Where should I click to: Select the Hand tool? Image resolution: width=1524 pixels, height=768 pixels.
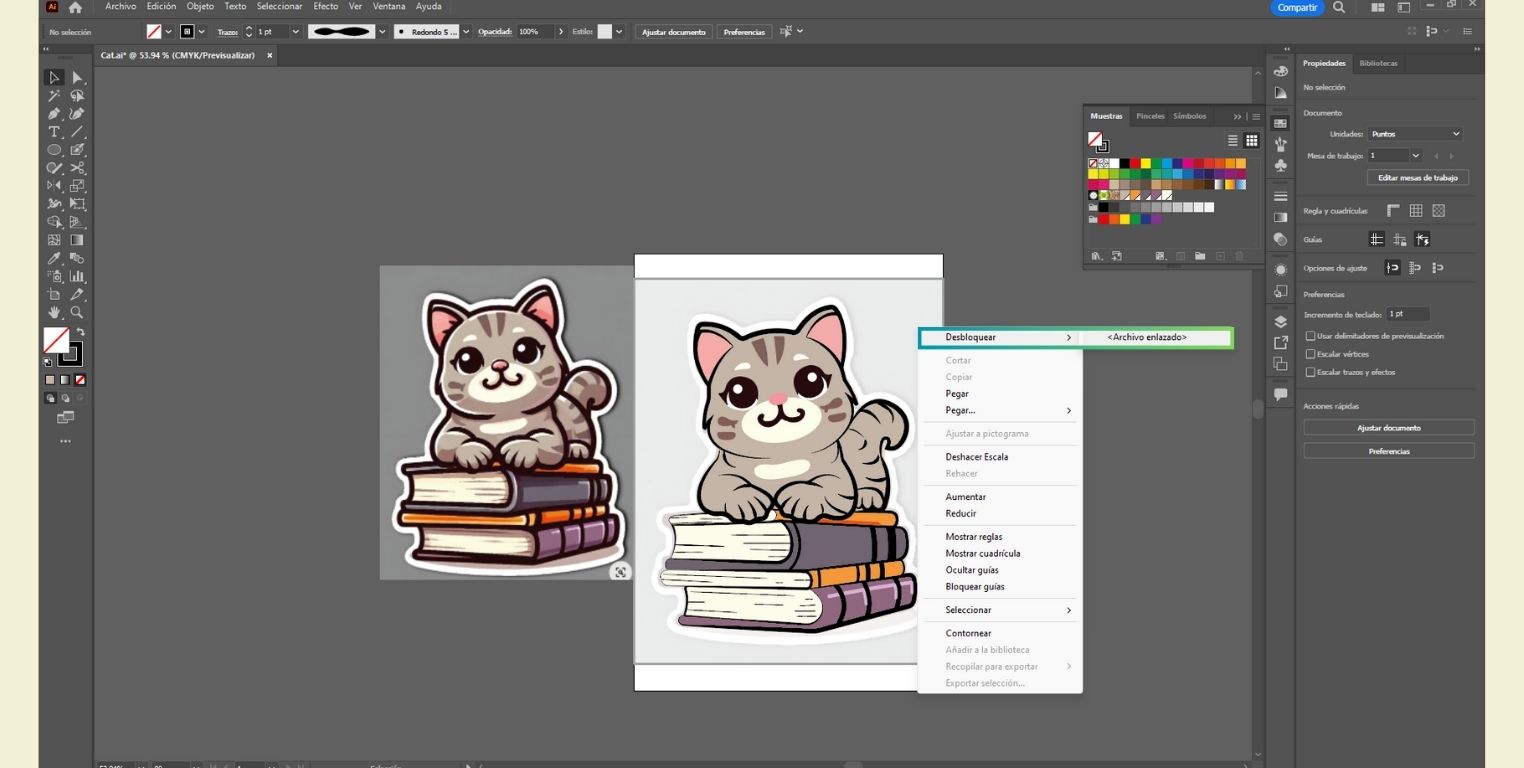click(x=55, y=312)
